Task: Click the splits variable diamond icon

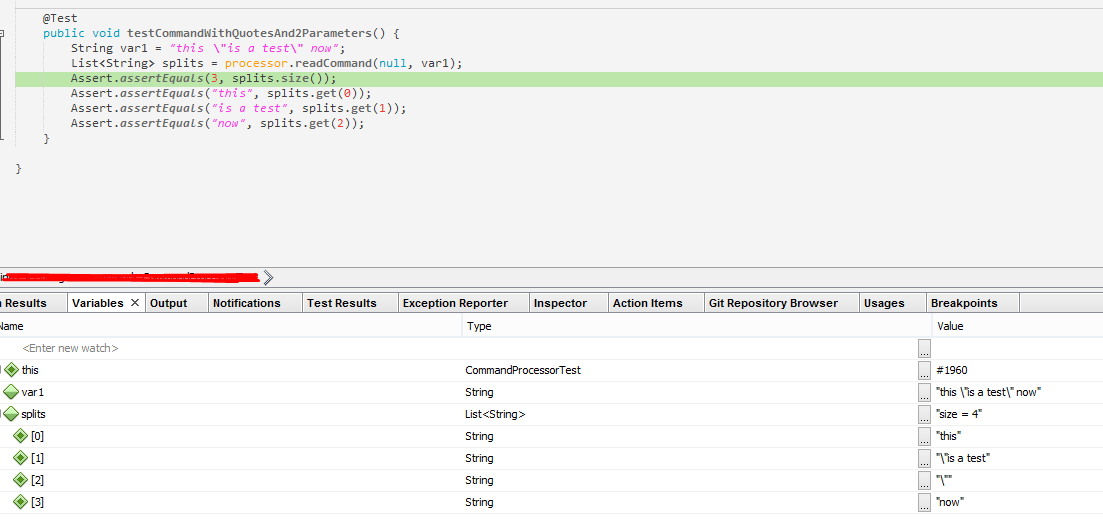Action: [x=11, y=414]
